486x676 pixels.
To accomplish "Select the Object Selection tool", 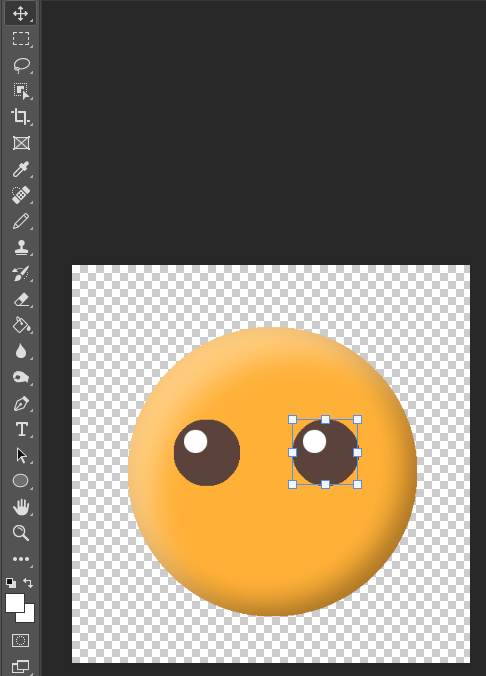I will coord(20,91).
